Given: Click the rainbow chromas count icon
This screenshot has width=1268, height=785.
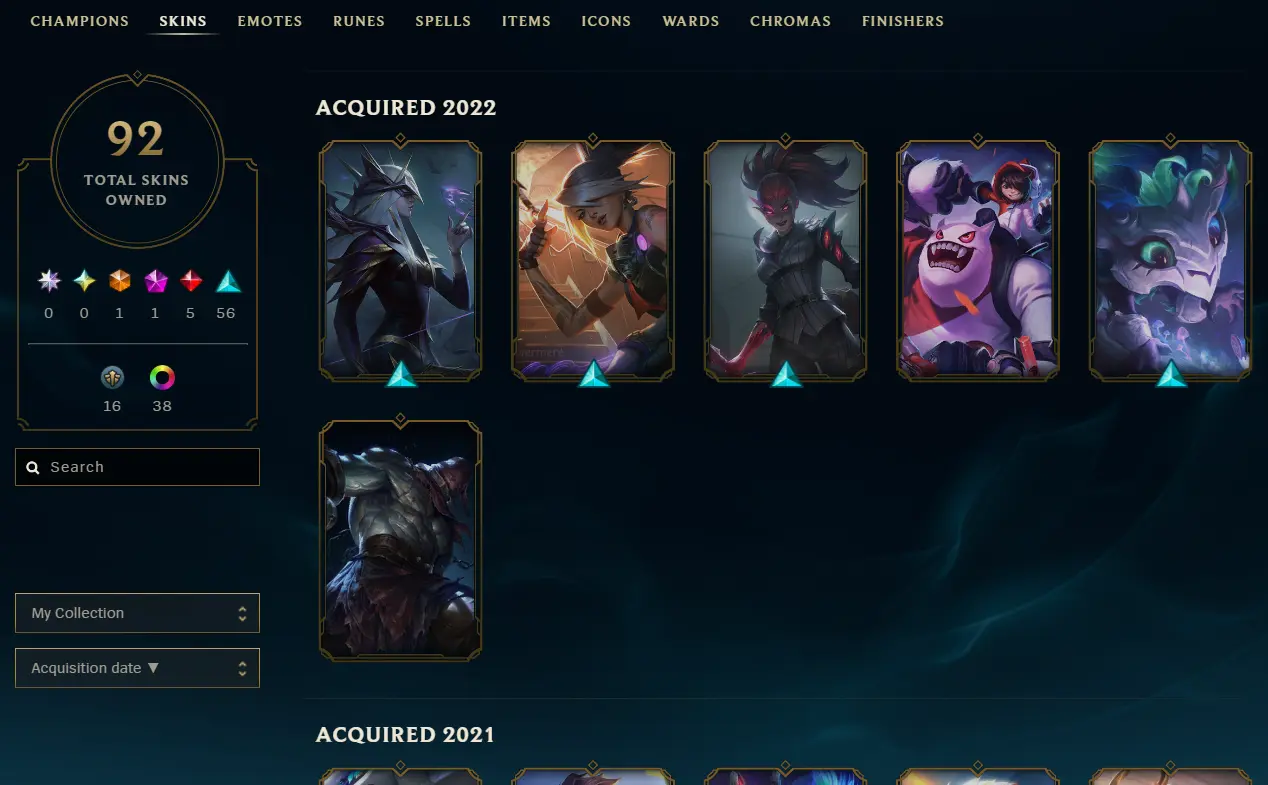Looking at the screenshot, I should [x=162, y=378].
